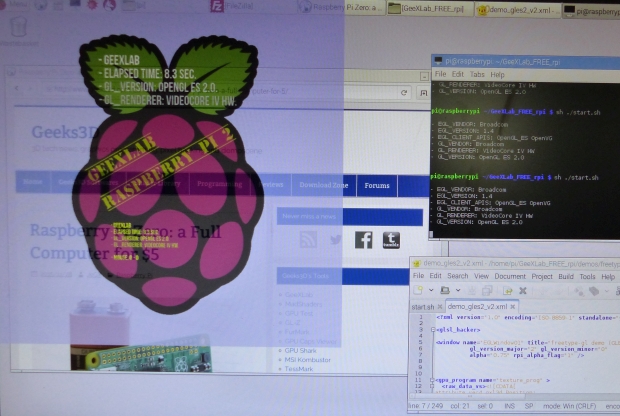
Task: Open the Edit menu in the terminal window
Action: [x=457, y=74]
